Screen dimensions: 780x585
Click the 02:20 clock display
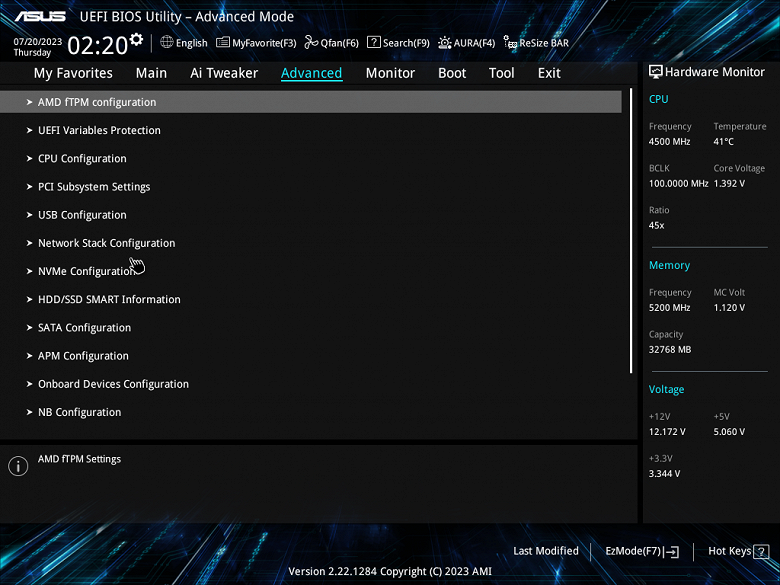[98, 46]
